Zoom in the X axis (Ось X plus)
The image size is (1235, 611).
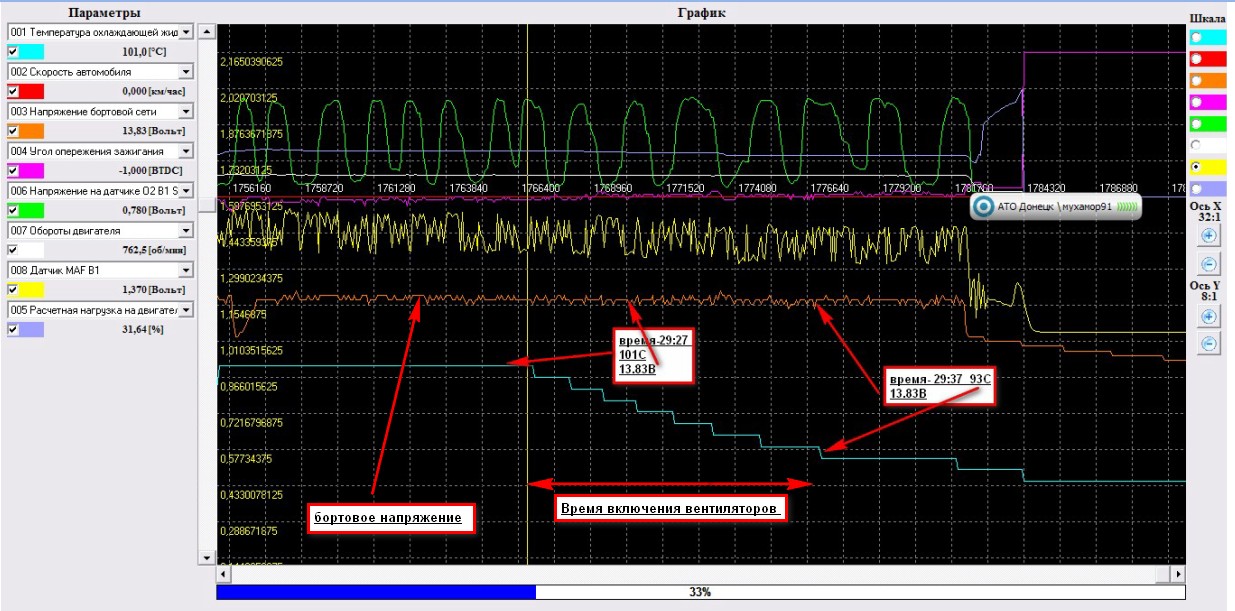coord(1208,236)
